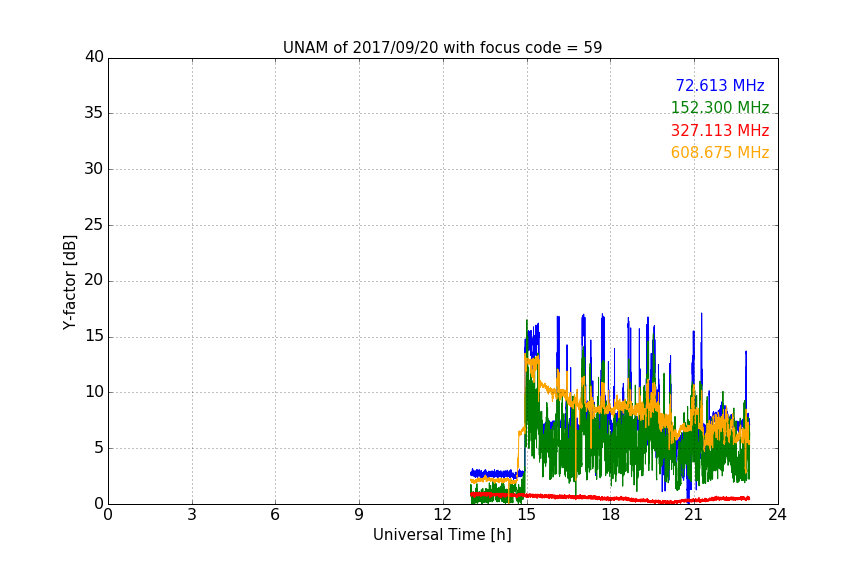Click the y-axis tick label 35
The image size is (864, 576).
[94, 113]
